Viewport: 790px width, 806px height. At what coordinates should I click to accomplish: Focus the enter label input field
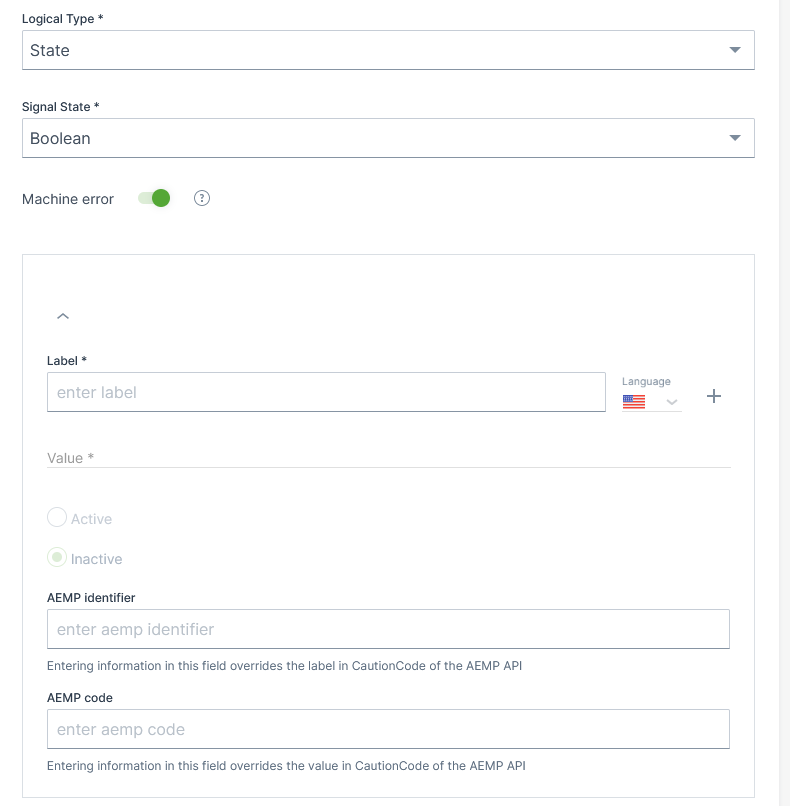coord(326,392)
